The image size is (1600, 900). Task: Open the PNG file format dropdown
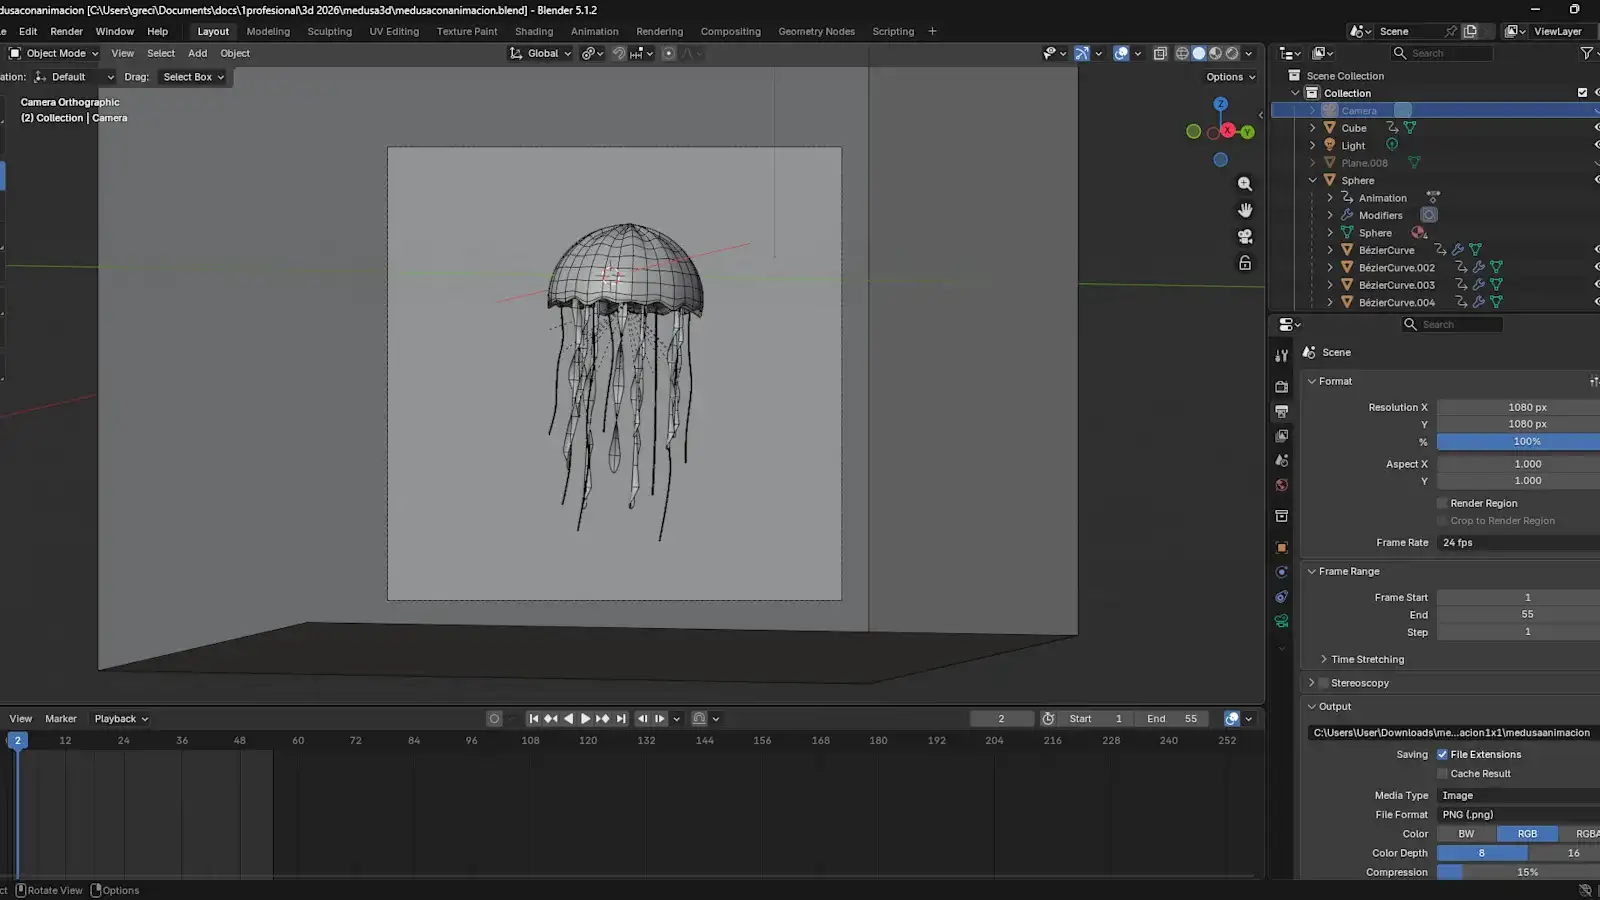[x=1518, y=815]
